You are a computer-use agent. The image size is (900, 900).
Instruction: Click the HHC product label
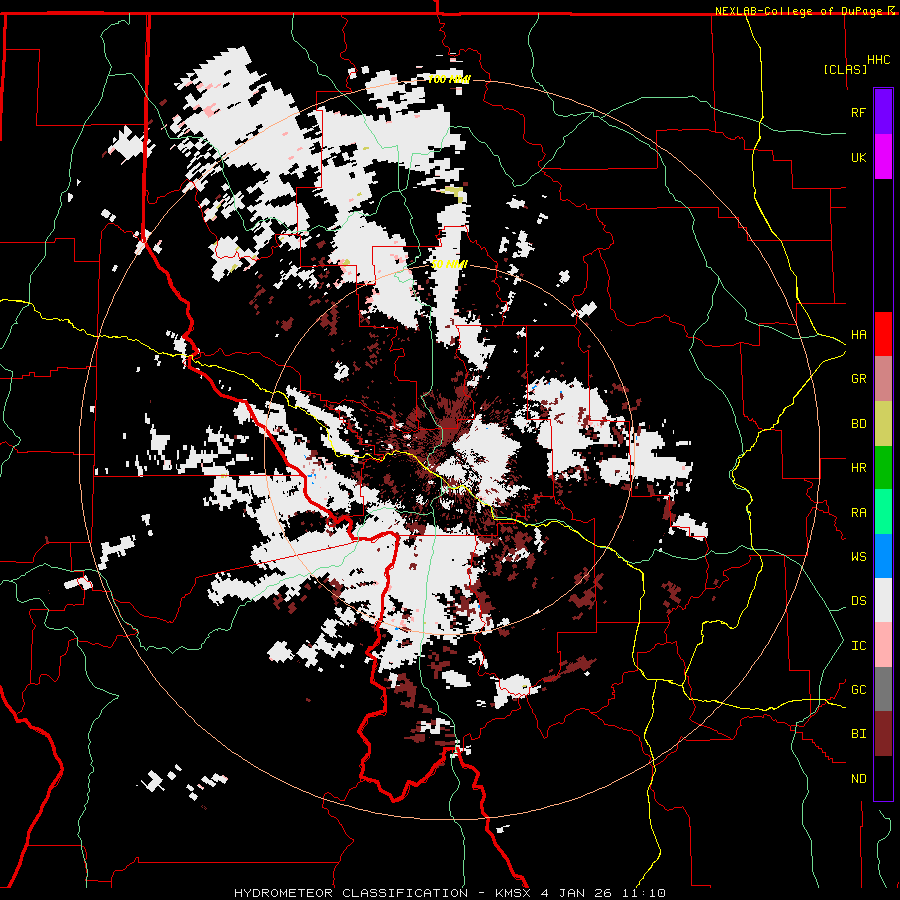(878, 59)
